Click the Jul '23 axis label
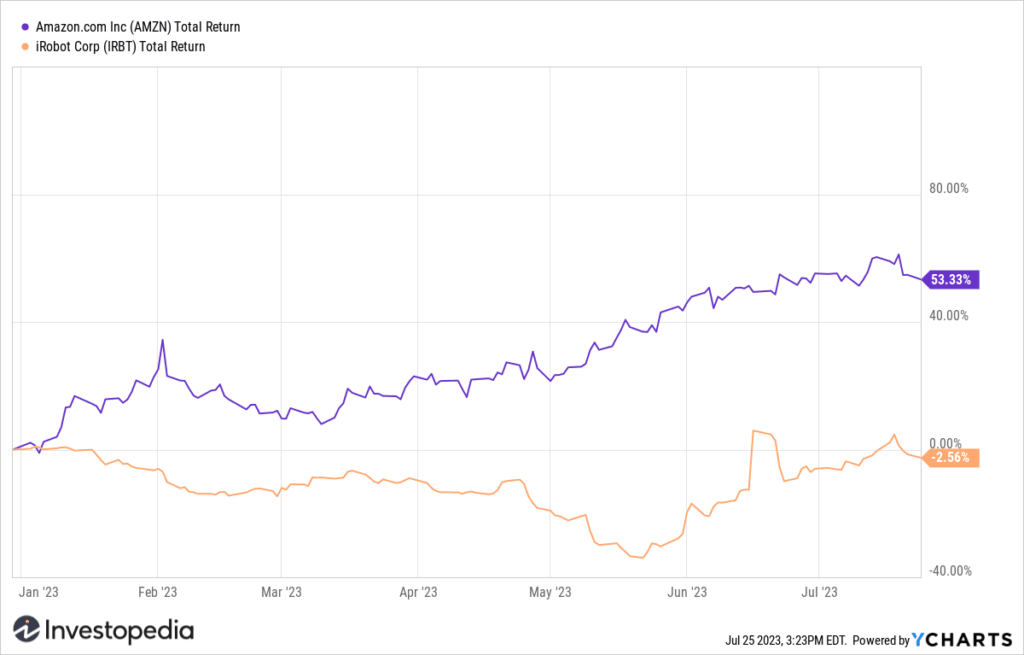This screenshot has height=655, width=1024. [819, 592]
